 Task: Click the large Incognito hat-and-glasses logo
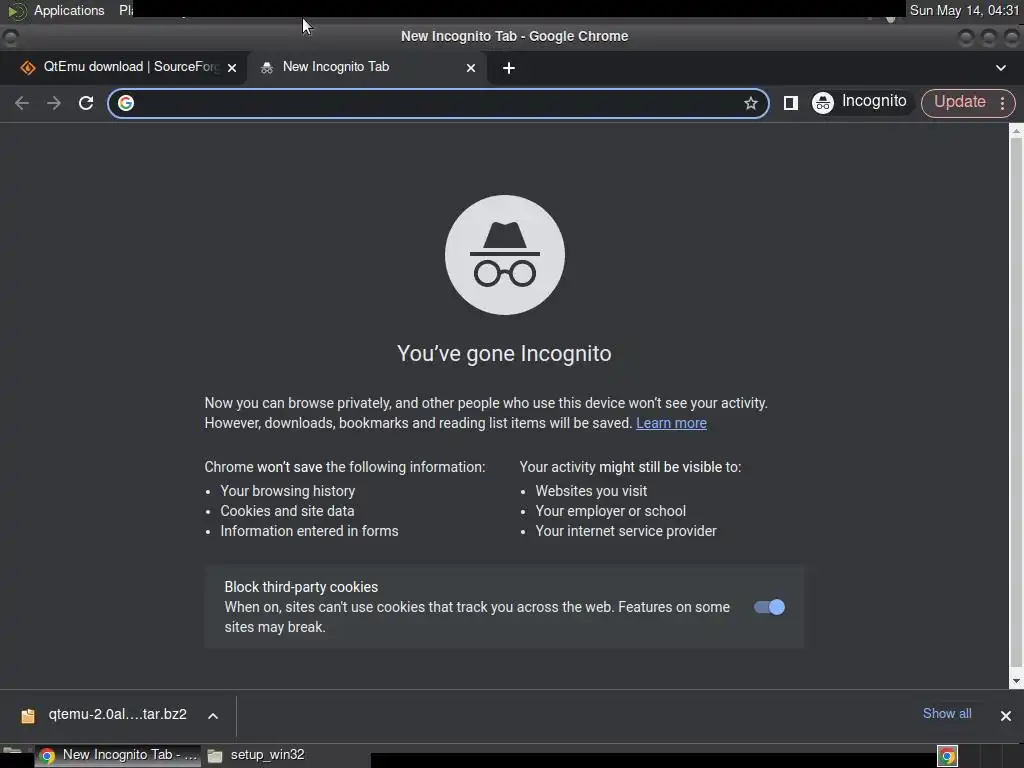click(x=505, y=255)
